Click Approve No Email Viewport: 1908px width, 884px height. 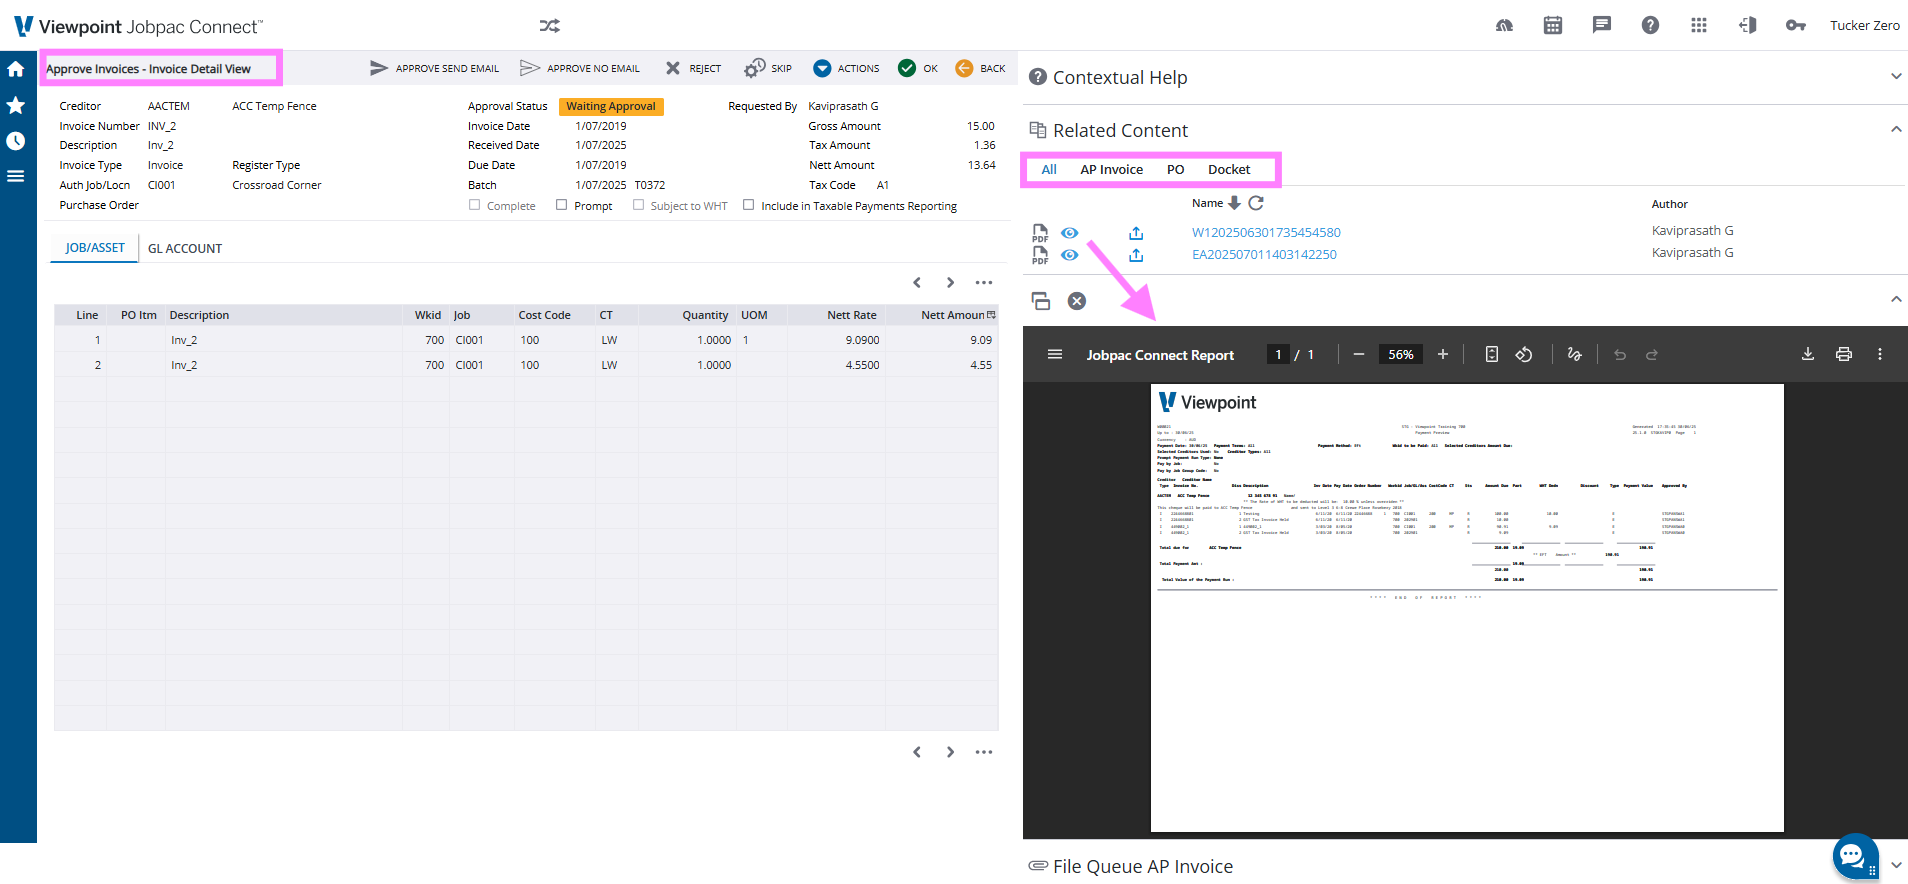(x=580, y=68)
